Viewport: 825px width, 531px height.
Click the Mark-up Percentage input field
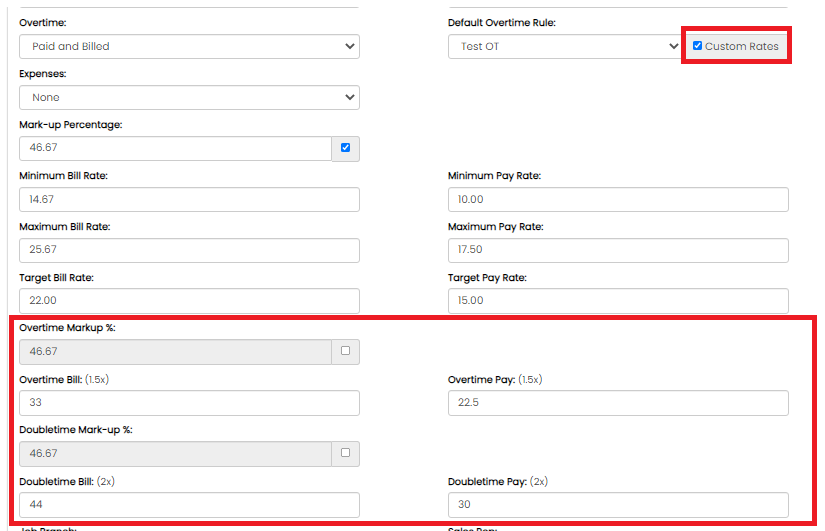point(175,148)
